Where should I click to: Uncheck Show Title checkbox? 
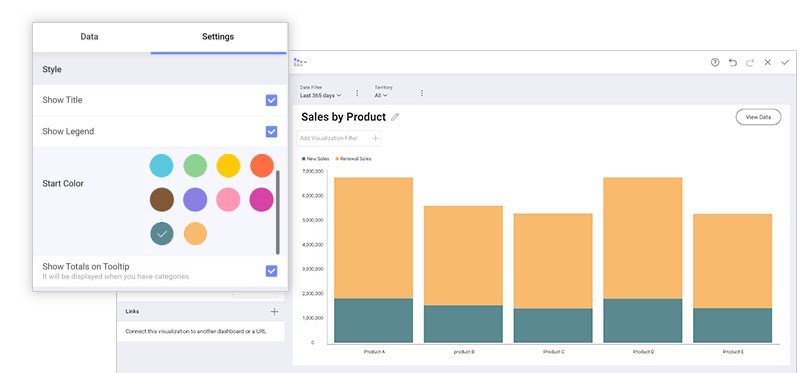271,100
